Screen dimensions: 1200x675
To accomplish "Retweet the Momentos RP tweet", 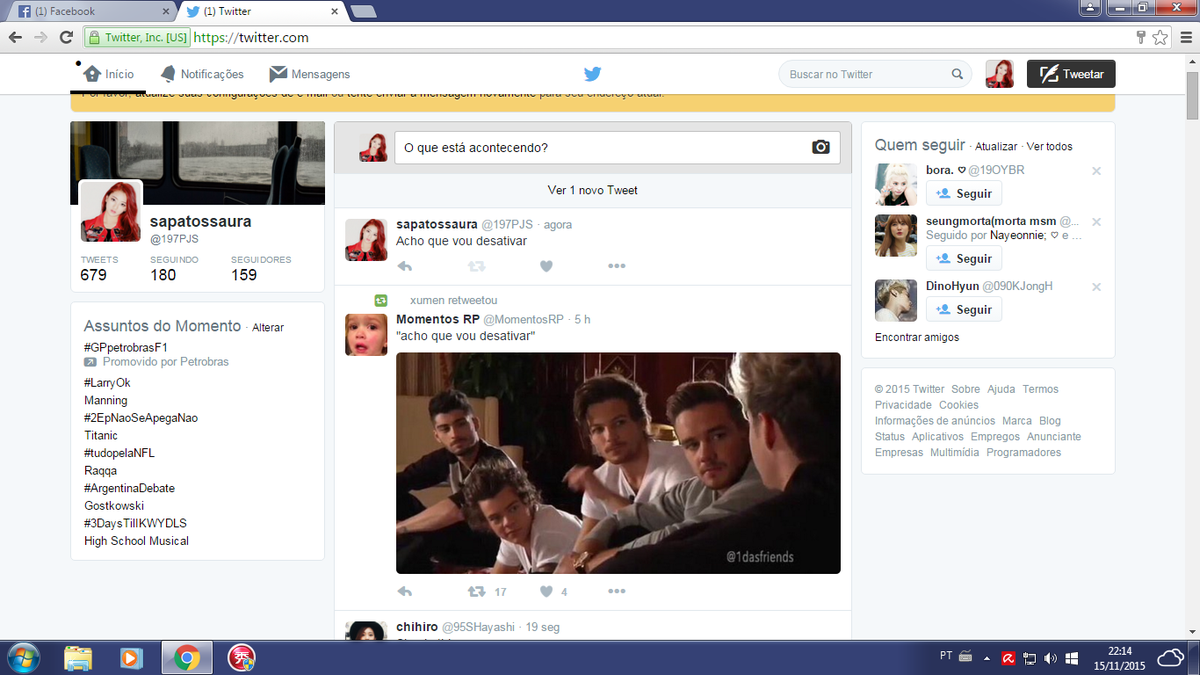I will point(477,592).
